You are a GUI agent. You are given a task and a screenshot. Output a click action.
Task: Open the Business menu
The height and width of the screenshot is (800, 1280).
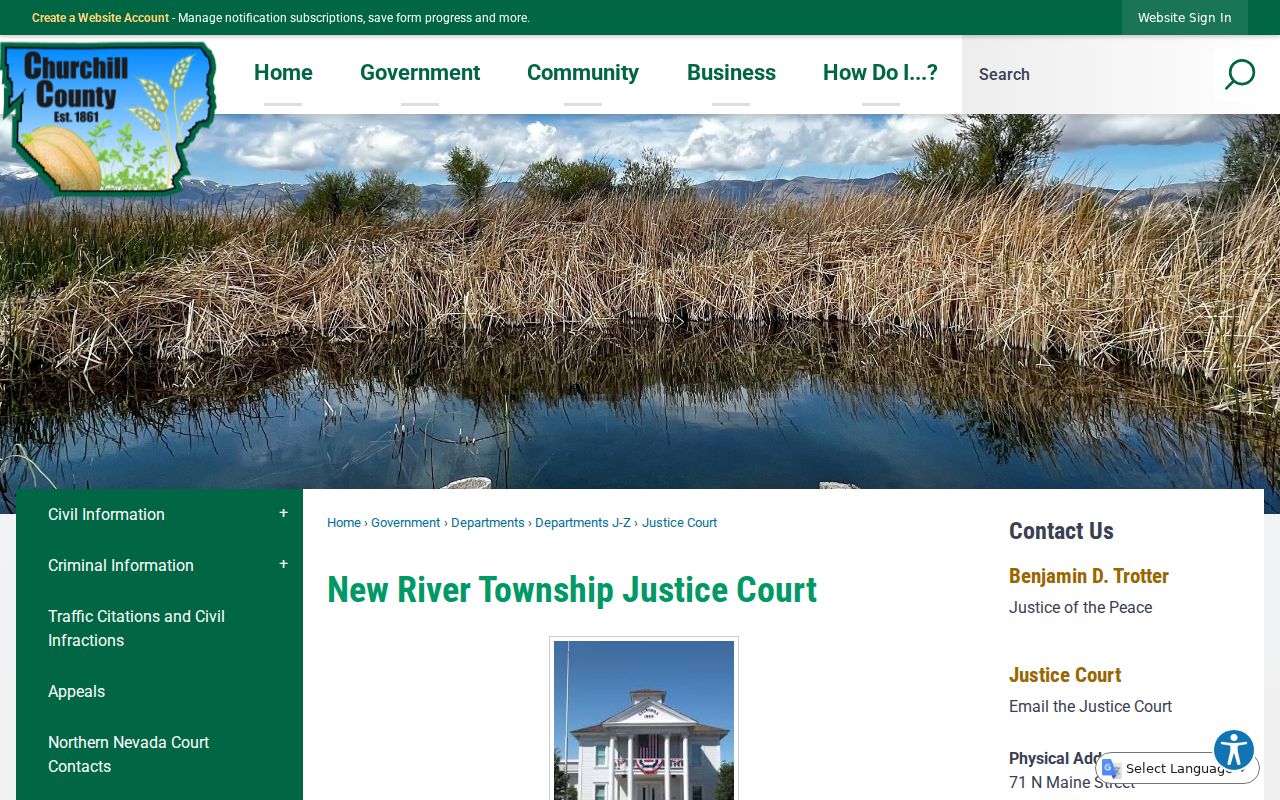[731, 73]
